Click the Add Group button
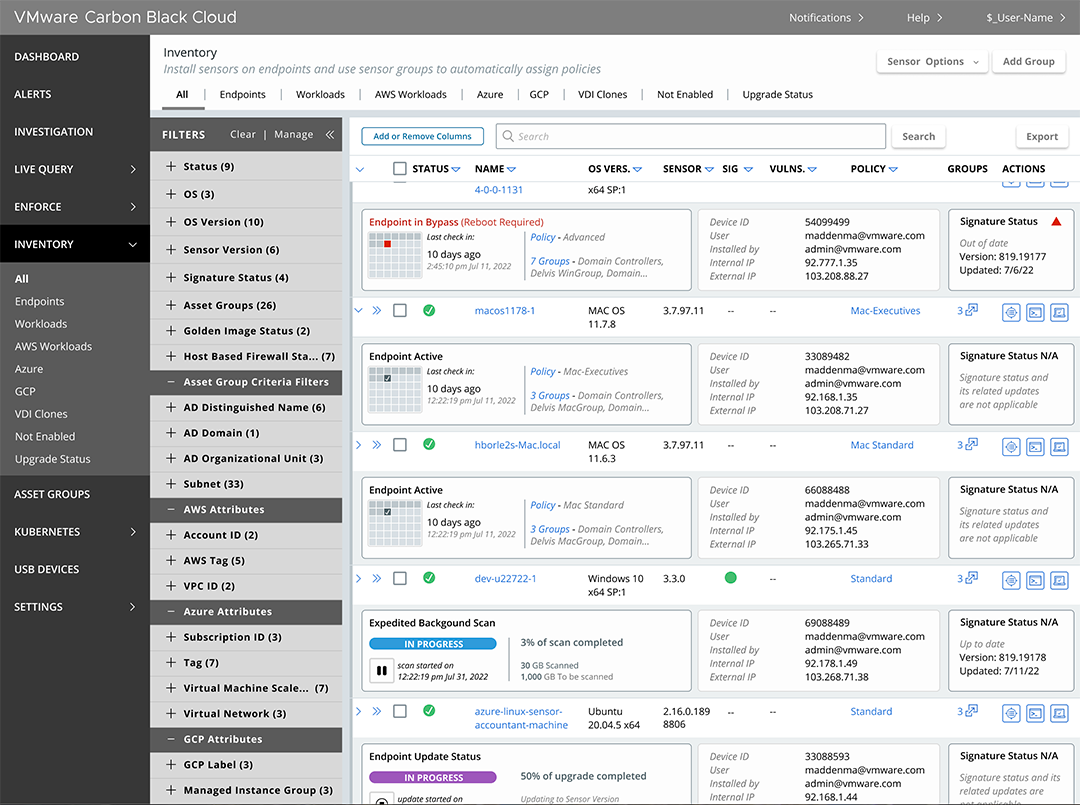 1028,61
